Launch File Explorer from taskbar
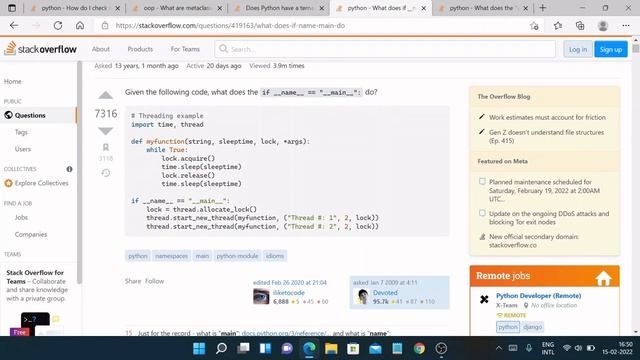The height and width of the screenshot is (360, 640). tap(331, 348)
